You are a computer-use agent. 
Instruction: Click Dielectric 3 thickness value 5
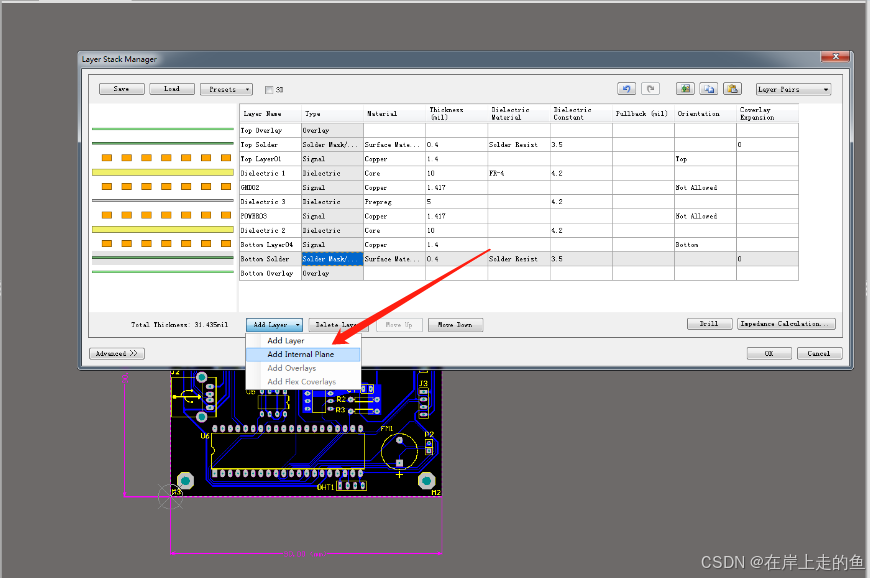coord(457,202)
